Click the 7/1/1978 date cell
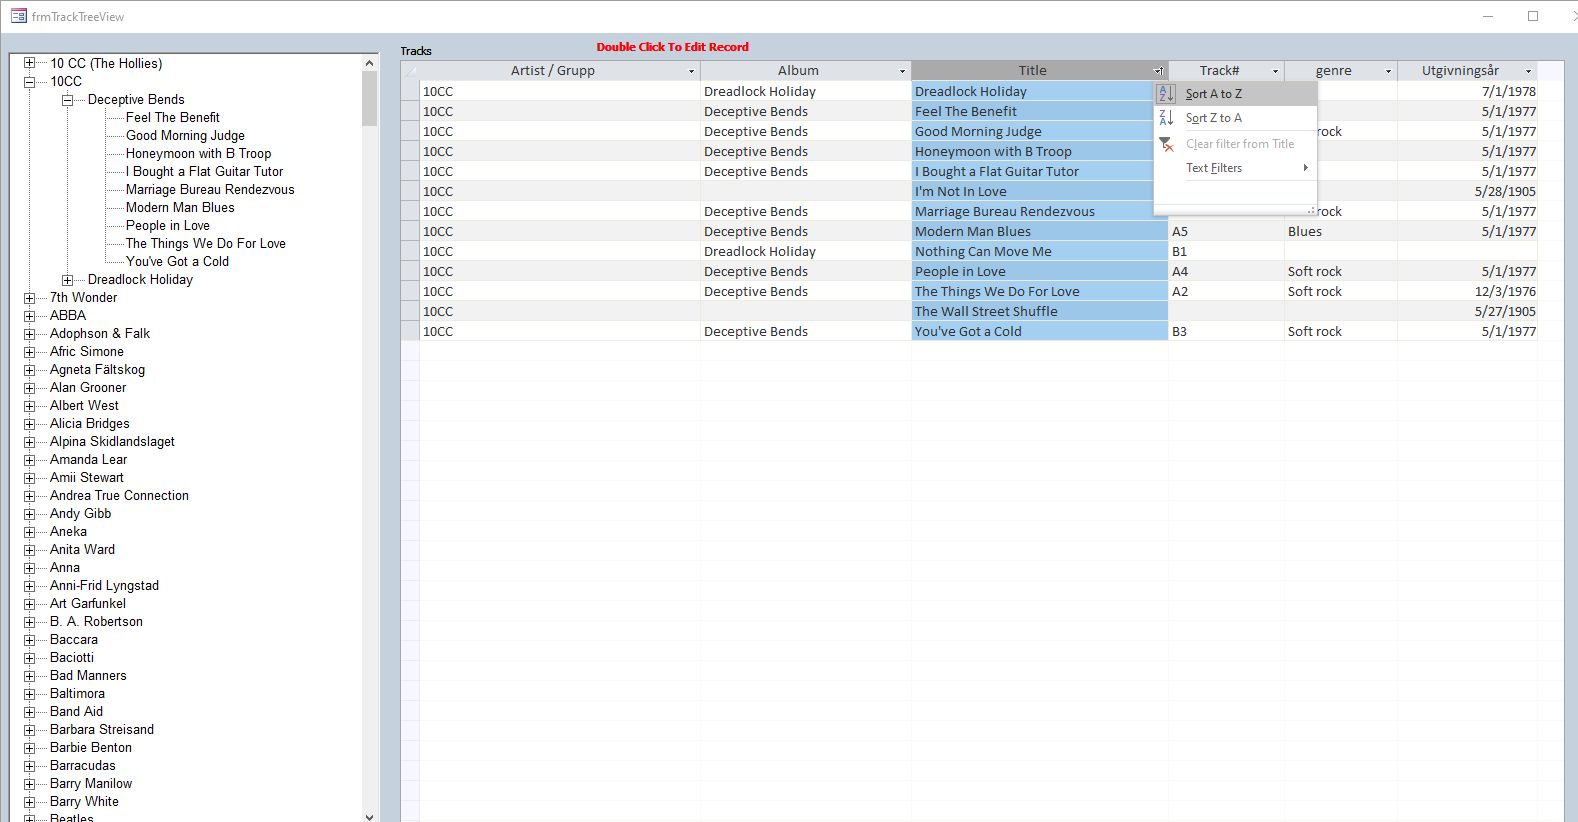 pyautogui.click(x=1467, y=91)
